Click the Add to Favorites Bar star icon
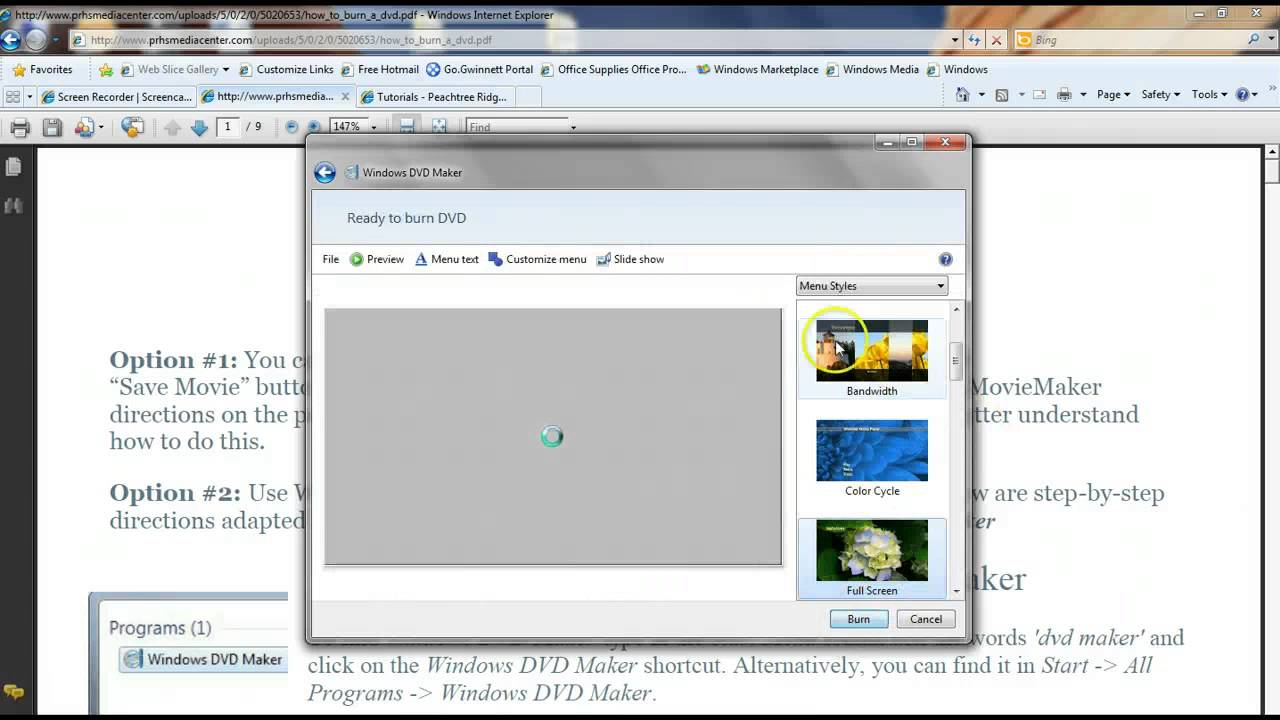This screenshot has width=1280, height=720. 106,69
